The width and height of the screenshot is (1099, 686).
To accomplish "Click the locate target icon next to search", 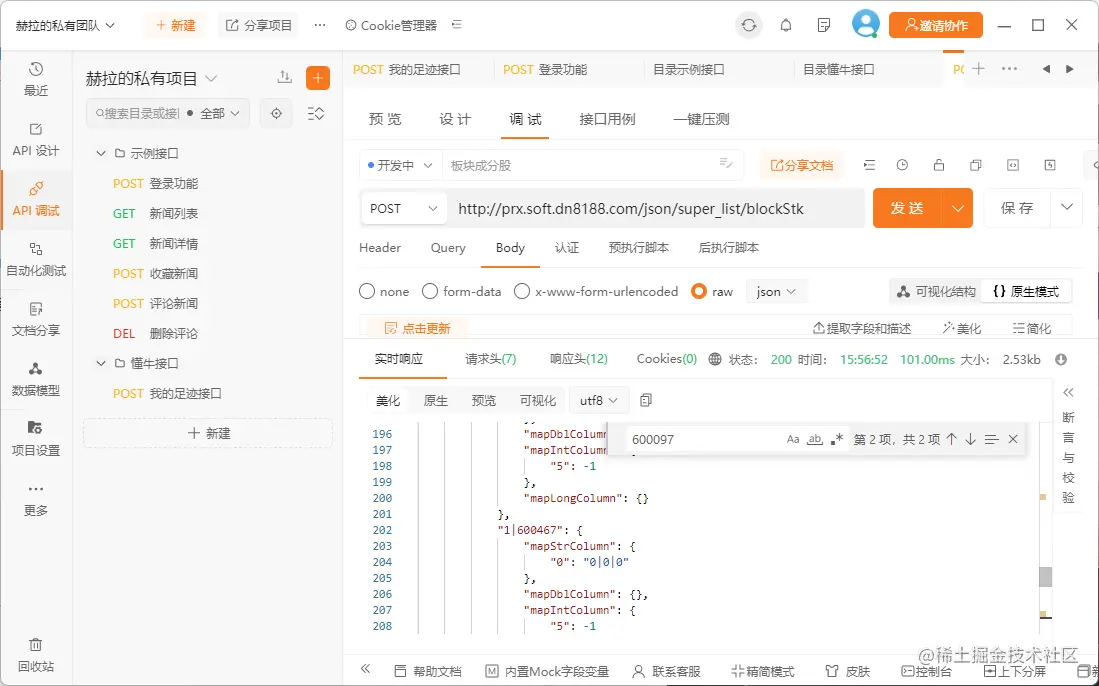I will pos(276,114).
